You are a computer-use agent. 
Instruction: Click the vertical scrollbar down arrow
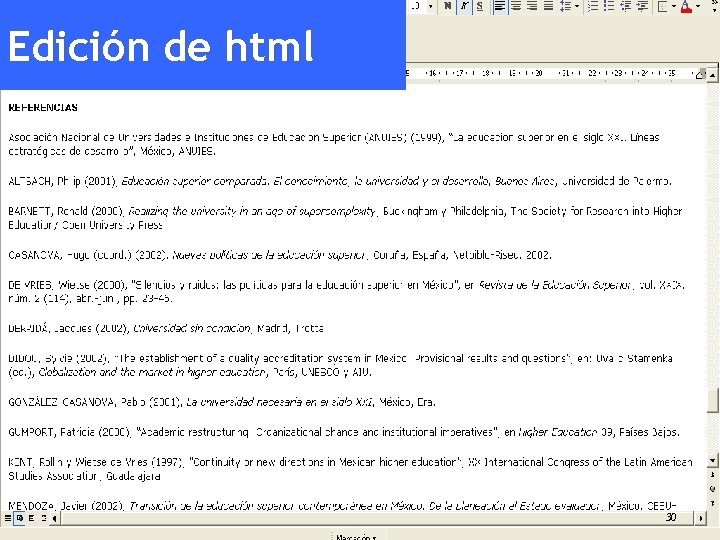tap(713, 460)
